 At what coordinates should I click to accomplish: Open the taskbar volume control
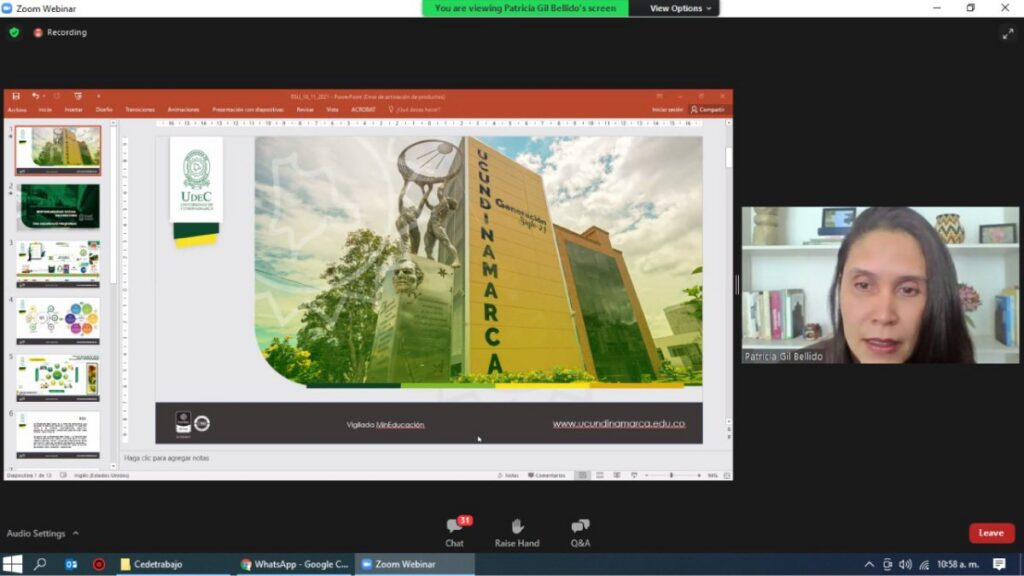point(905,564)
